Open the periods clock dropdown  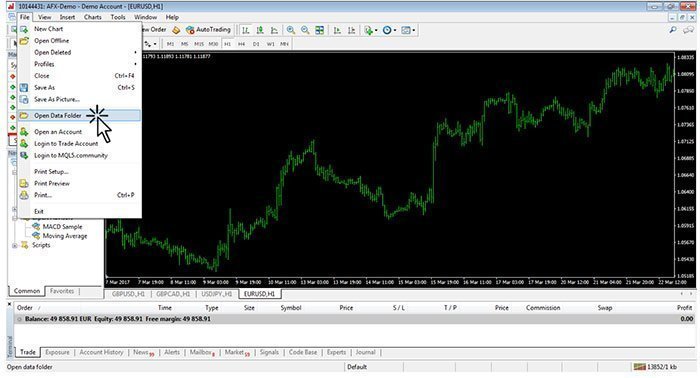click(389, 30)
